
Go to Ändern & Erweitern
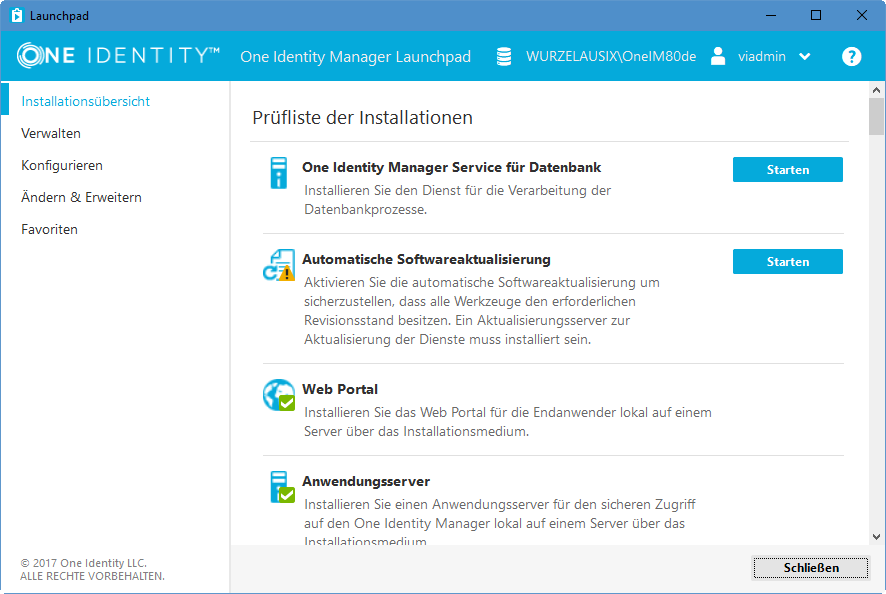click(81, 197)
